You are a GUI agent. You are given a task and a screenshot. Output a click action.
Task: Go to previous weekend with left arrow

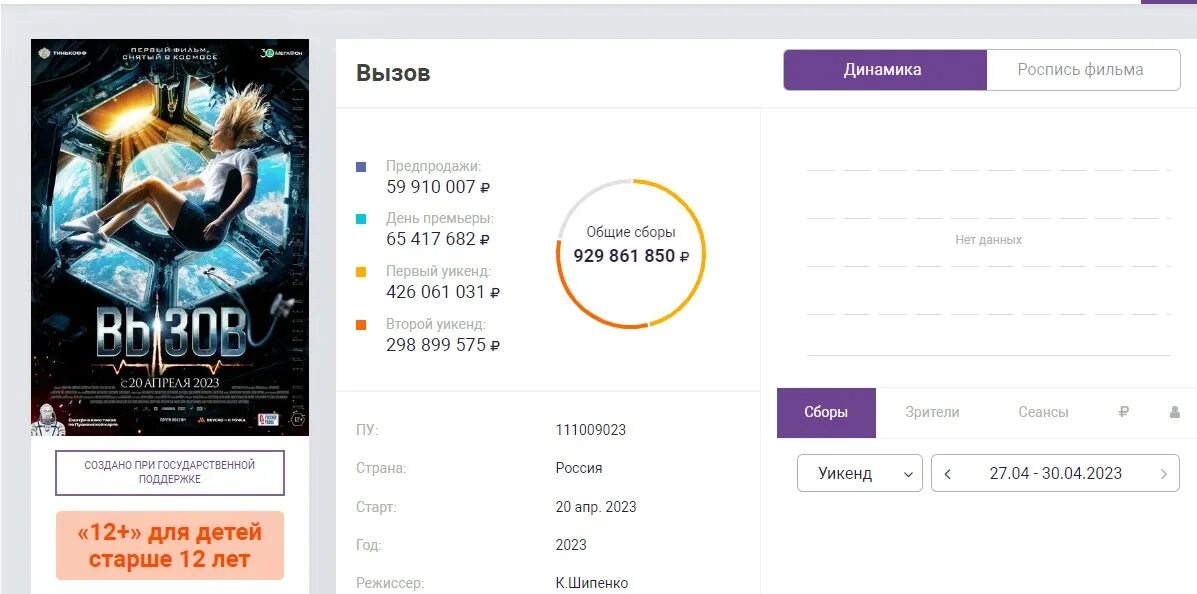pyautogui.click(x=947, y=474)
